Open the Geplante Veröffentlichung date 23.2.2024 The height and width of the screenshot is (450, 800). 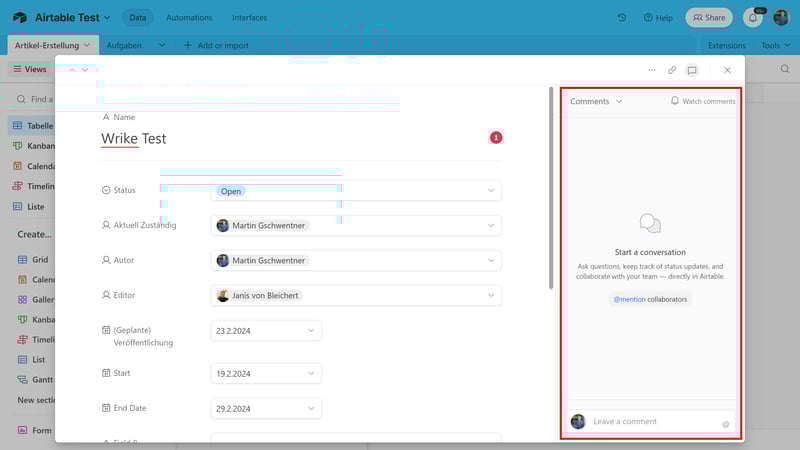pos(266,331)
